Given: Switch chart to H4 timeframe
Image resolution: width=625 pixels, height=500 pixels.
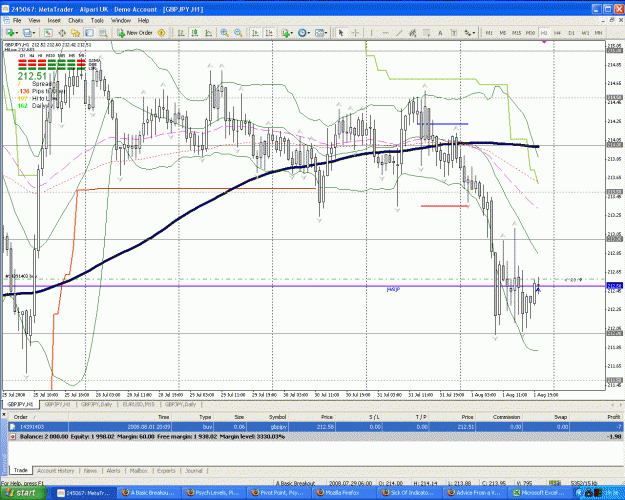Looking at the screenshot, I should tap(557, 33).
